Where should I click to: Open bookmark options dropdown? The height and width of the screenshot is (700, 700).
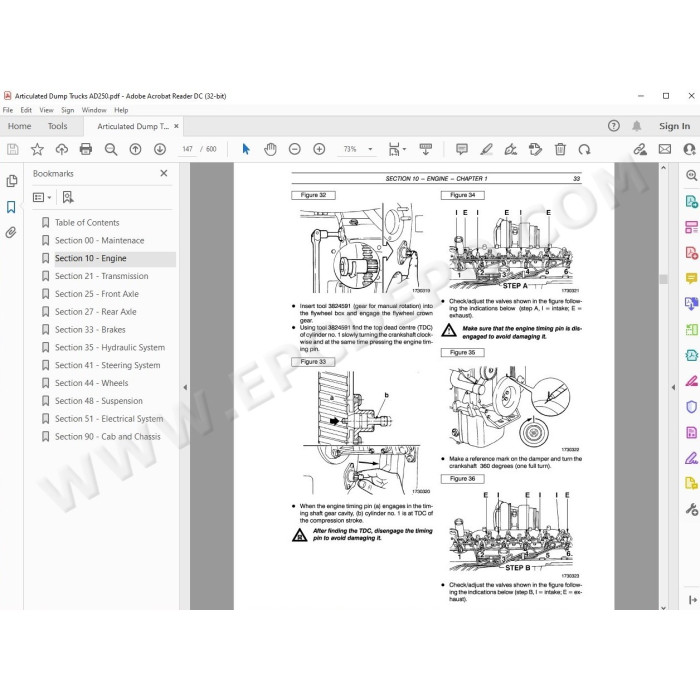coord(42,197)
